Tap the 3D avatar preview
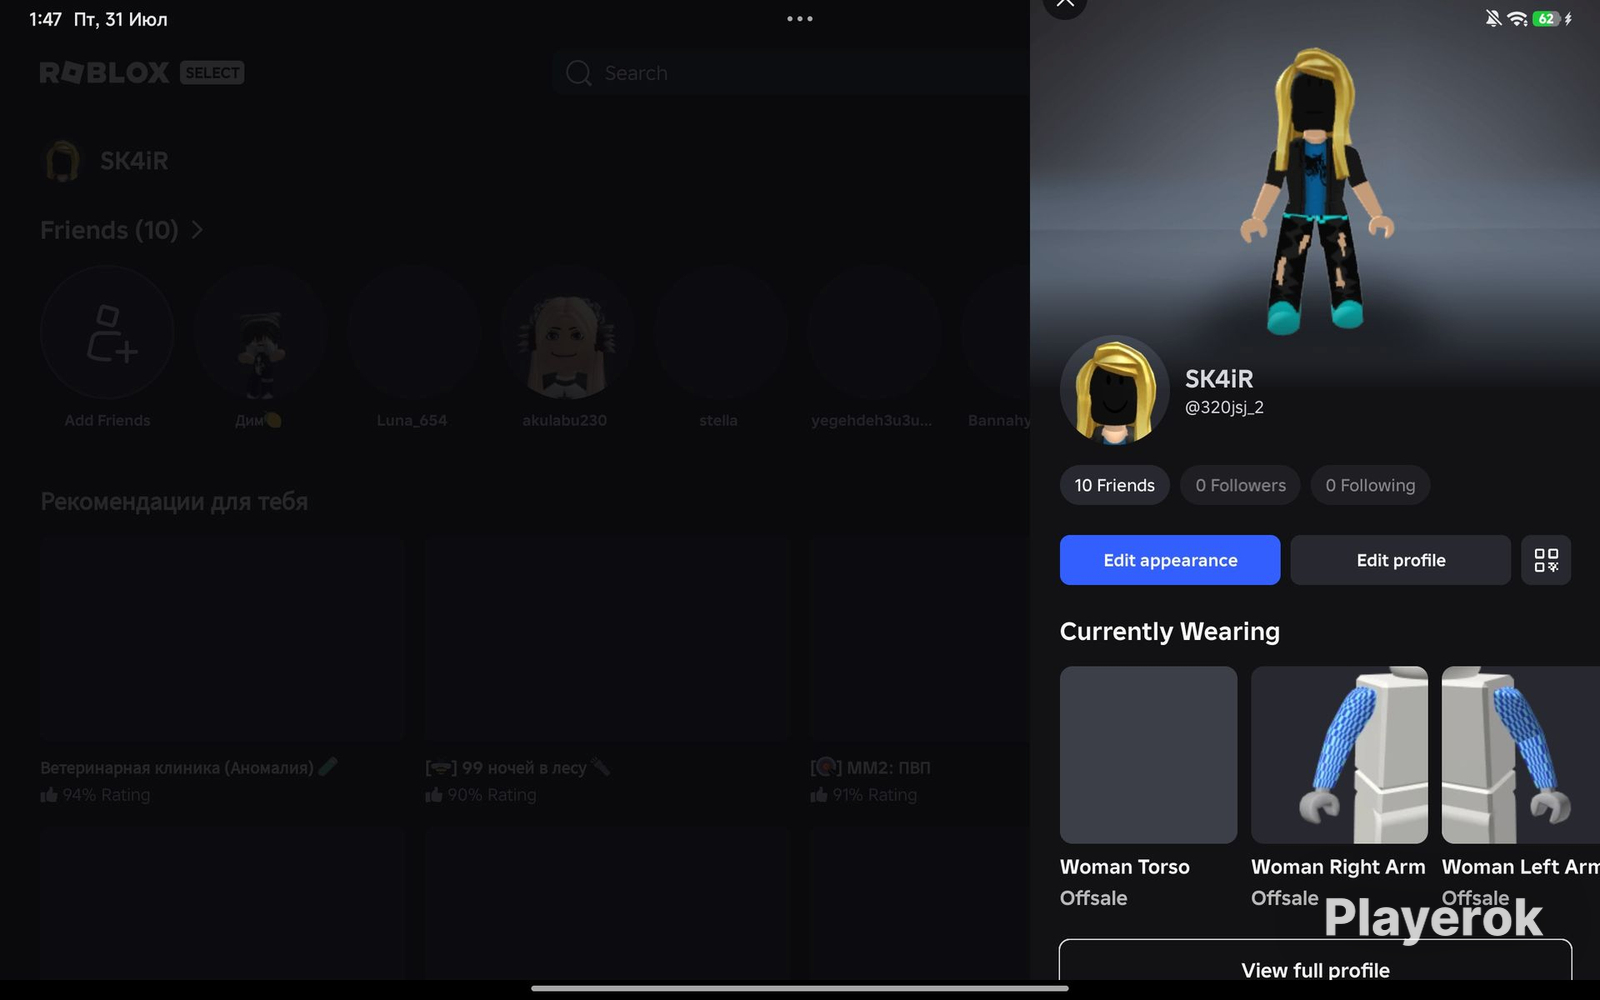The width and height of the screenshot is (1600, 1000). pyautogui.click(x=1315, y=190)
